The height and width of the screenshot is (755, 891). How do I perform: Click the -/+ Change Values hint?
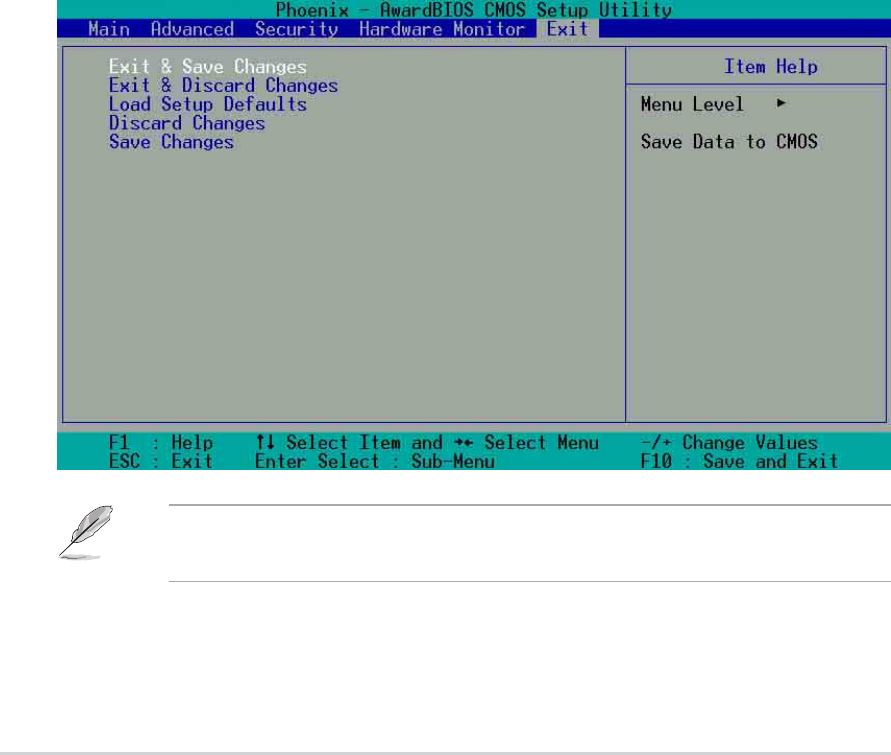click(x=729, y=443)
